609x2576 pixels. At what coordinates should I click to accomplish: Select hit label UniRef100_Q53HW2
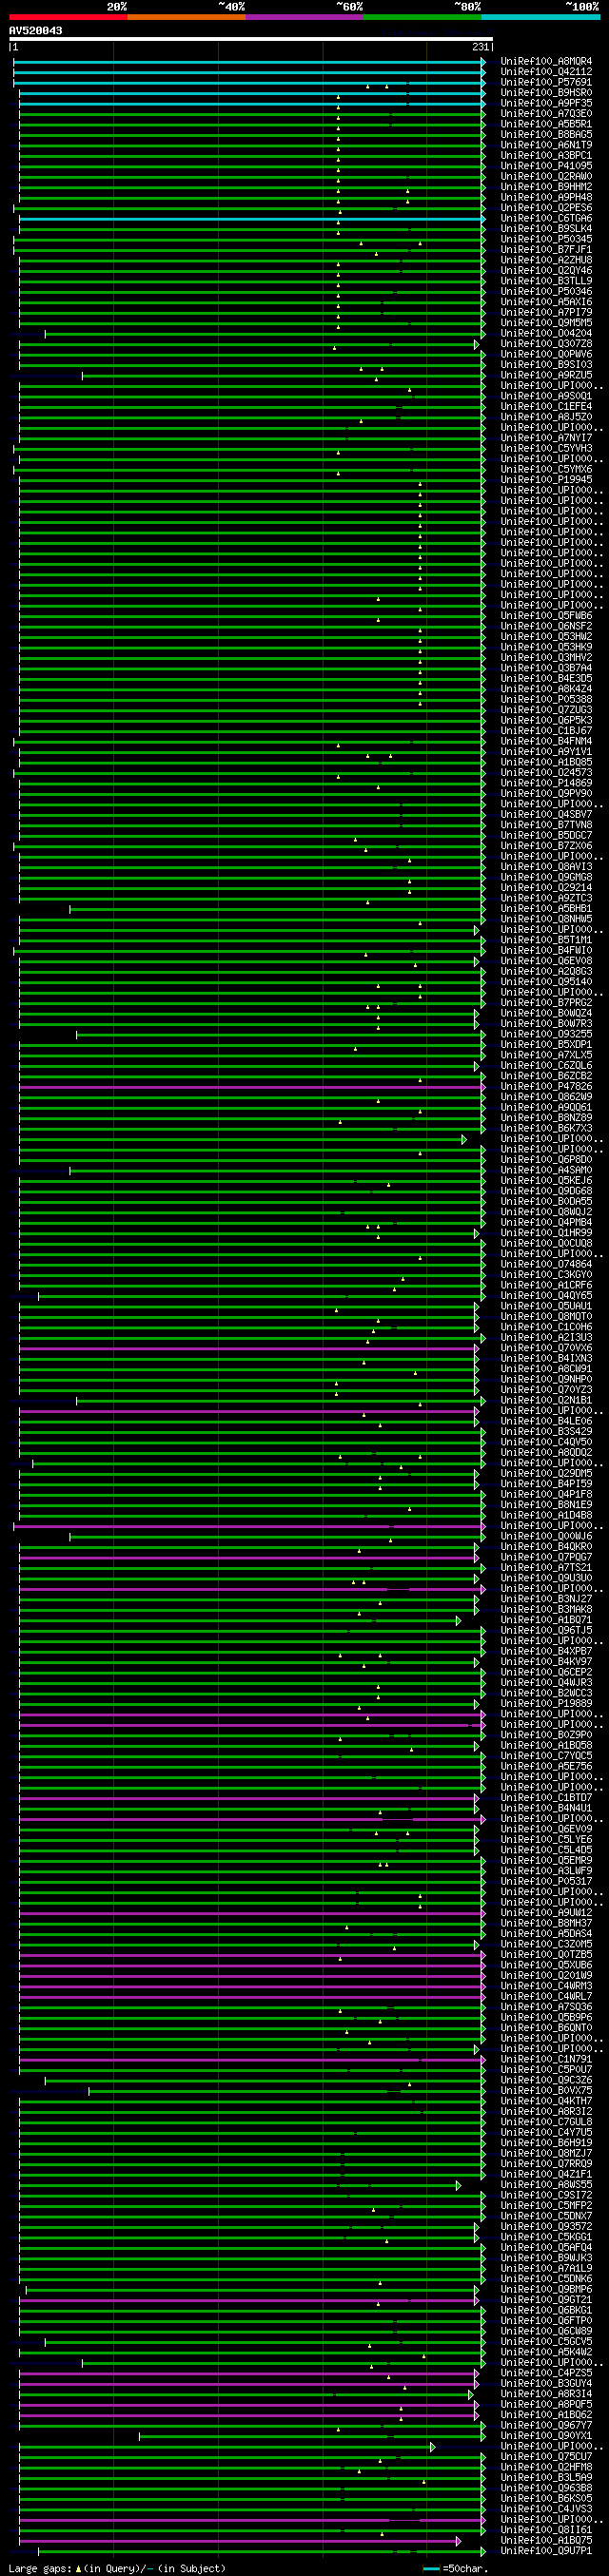point(546,637)
